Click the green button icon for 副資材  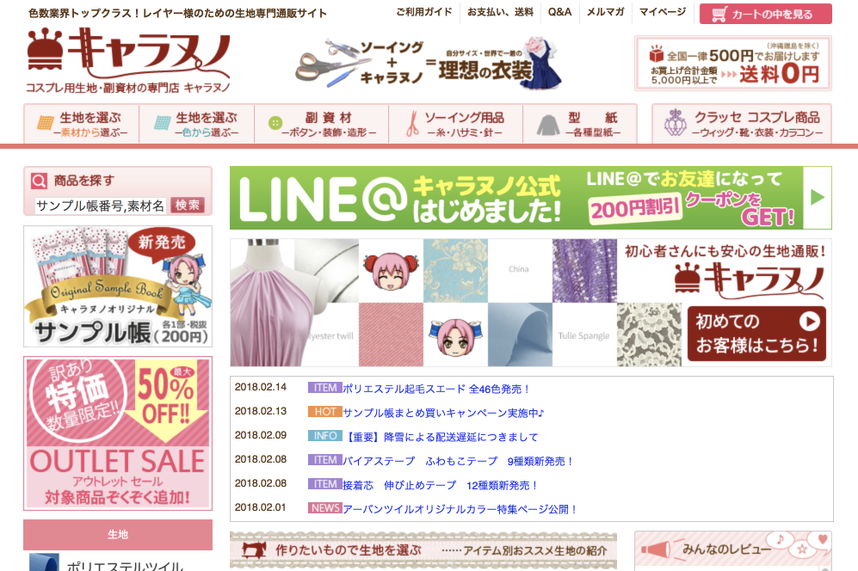coord(275,123)
